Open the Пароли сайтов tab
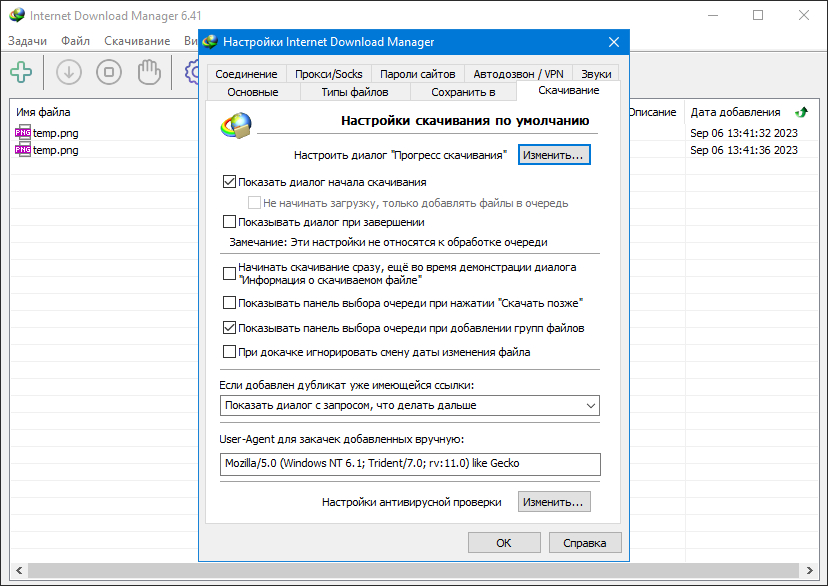The height and width of the screenshot is (586, 828). click(x=418, y=74)
